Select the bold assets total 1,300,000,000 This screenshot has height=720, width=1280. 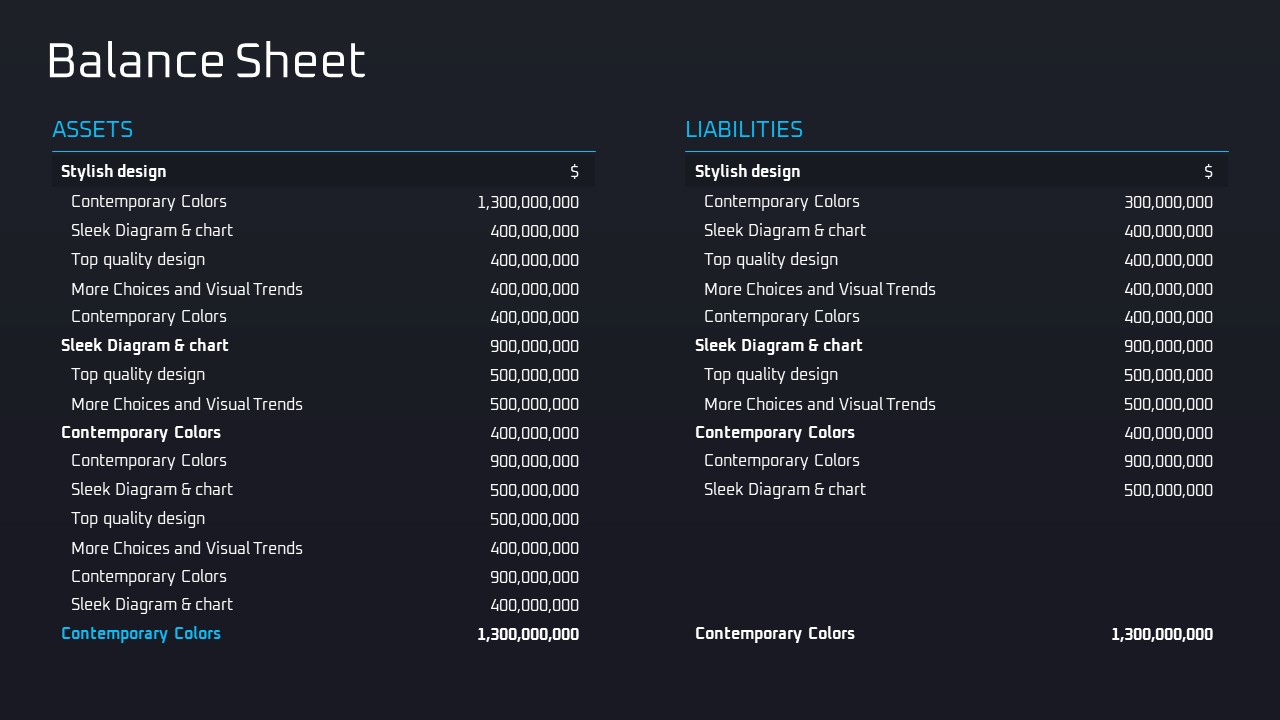(x=528, y=634)
